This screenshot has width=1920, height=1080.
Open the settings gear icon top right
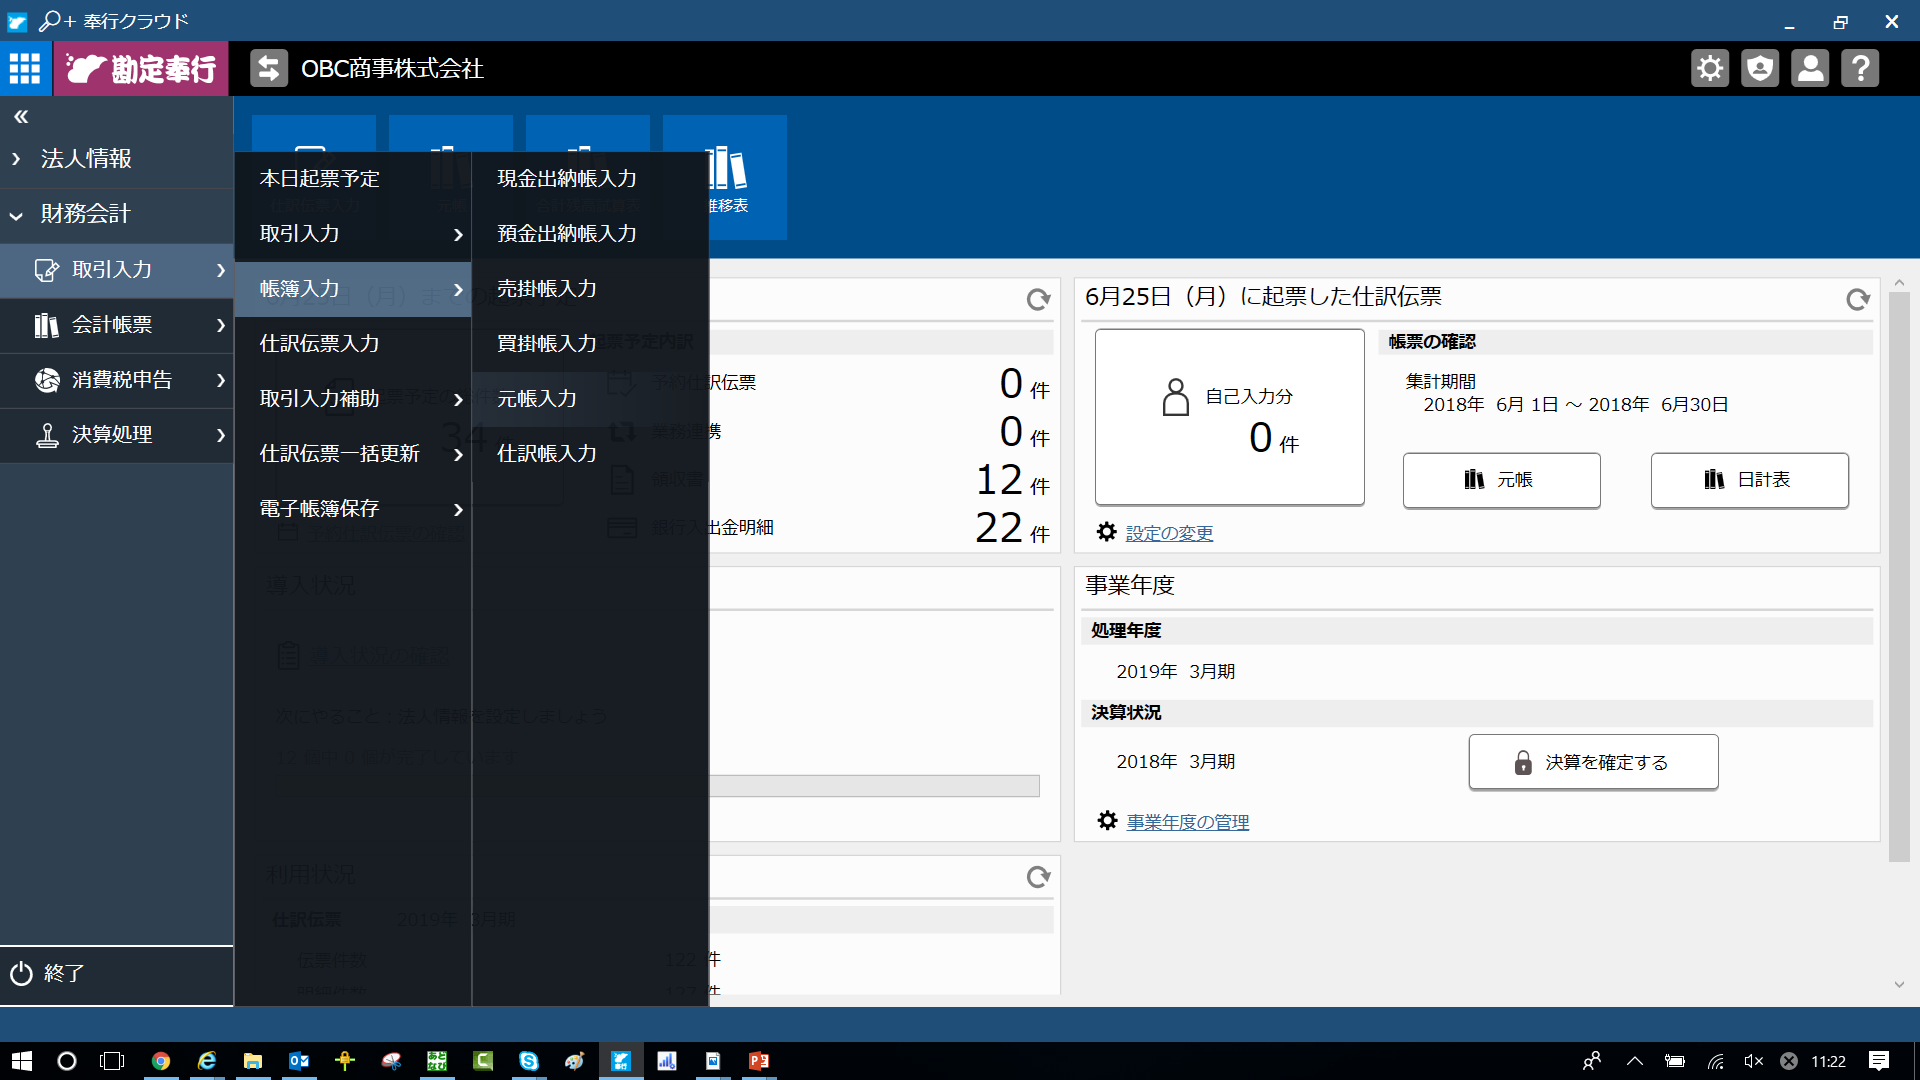pos(1710,68)
